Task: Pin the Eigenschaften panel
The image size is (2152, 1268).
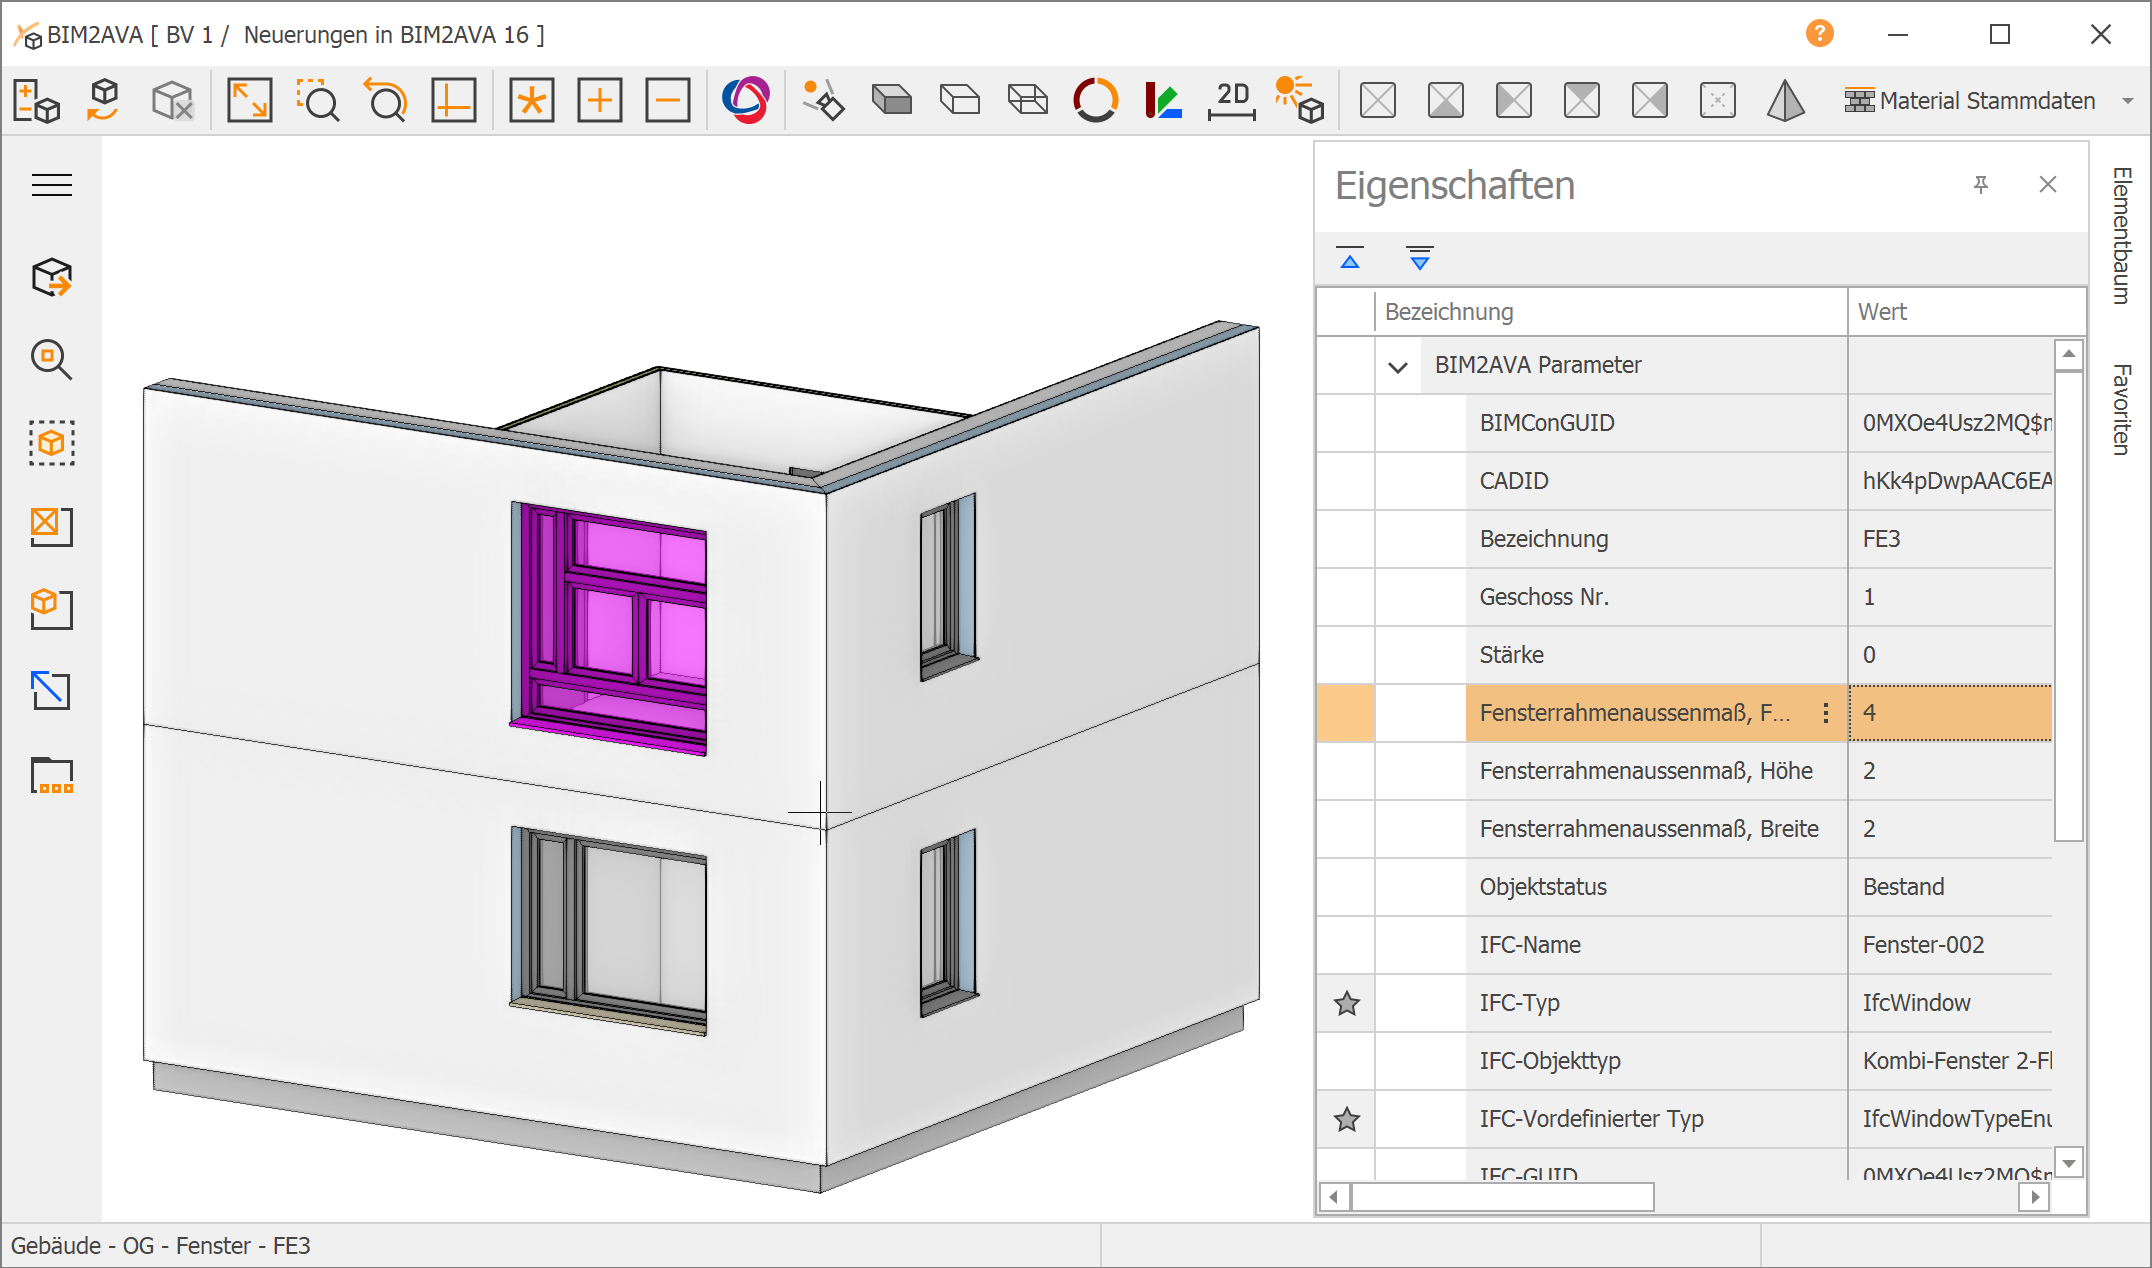Action: (1980, 185)
